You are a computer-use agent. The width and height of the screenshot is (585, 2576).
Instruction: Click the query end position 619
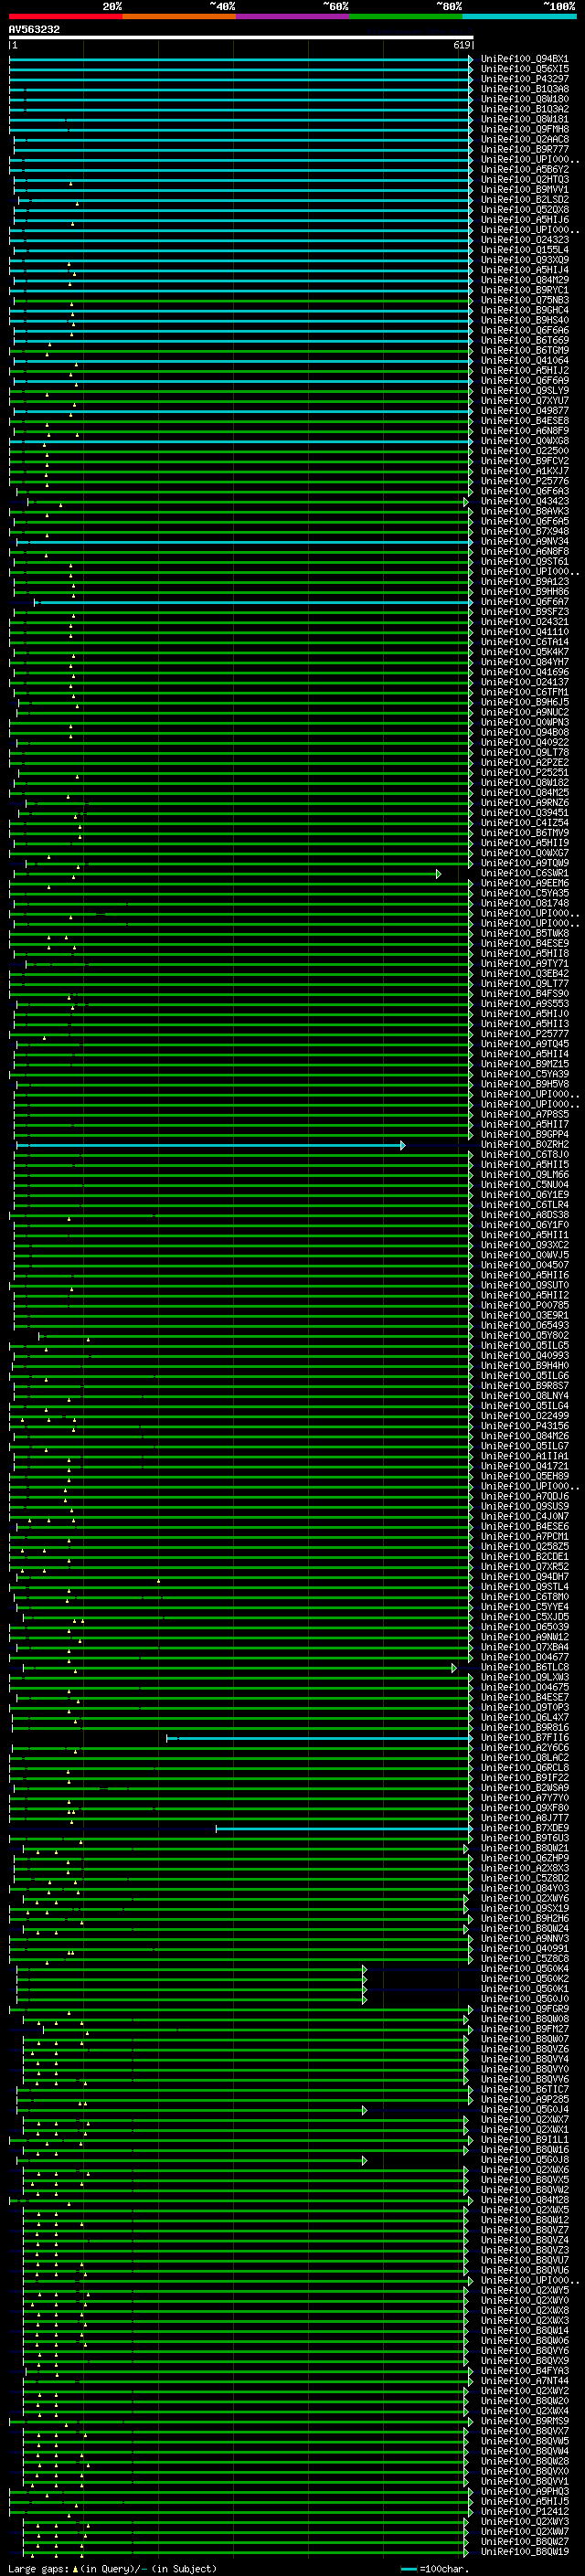coord(461,46)
